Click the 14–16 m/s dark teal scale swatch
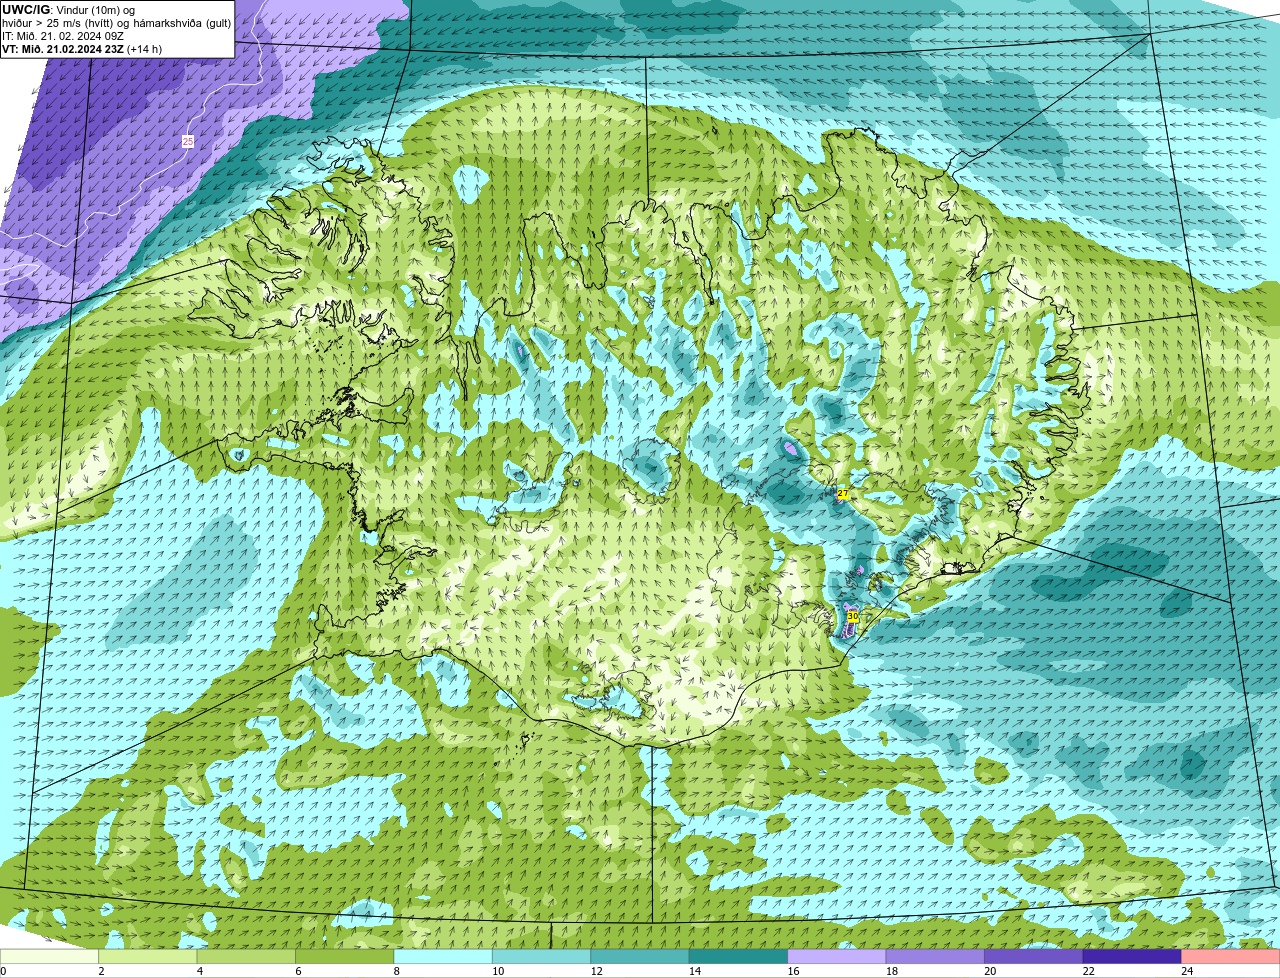1280x978 pixels. 739,956
